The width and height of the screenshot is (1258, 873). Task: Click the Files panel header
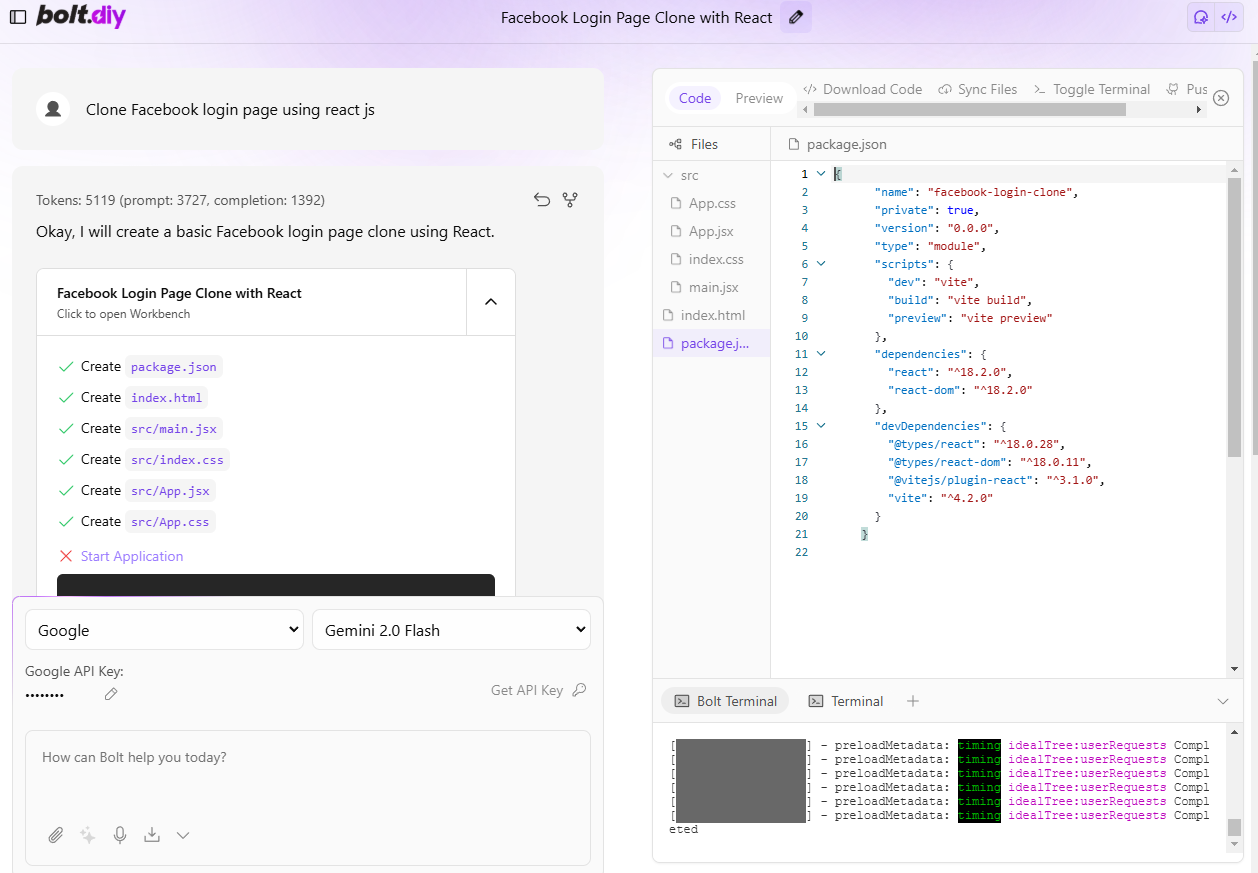(x=693, y=144)
